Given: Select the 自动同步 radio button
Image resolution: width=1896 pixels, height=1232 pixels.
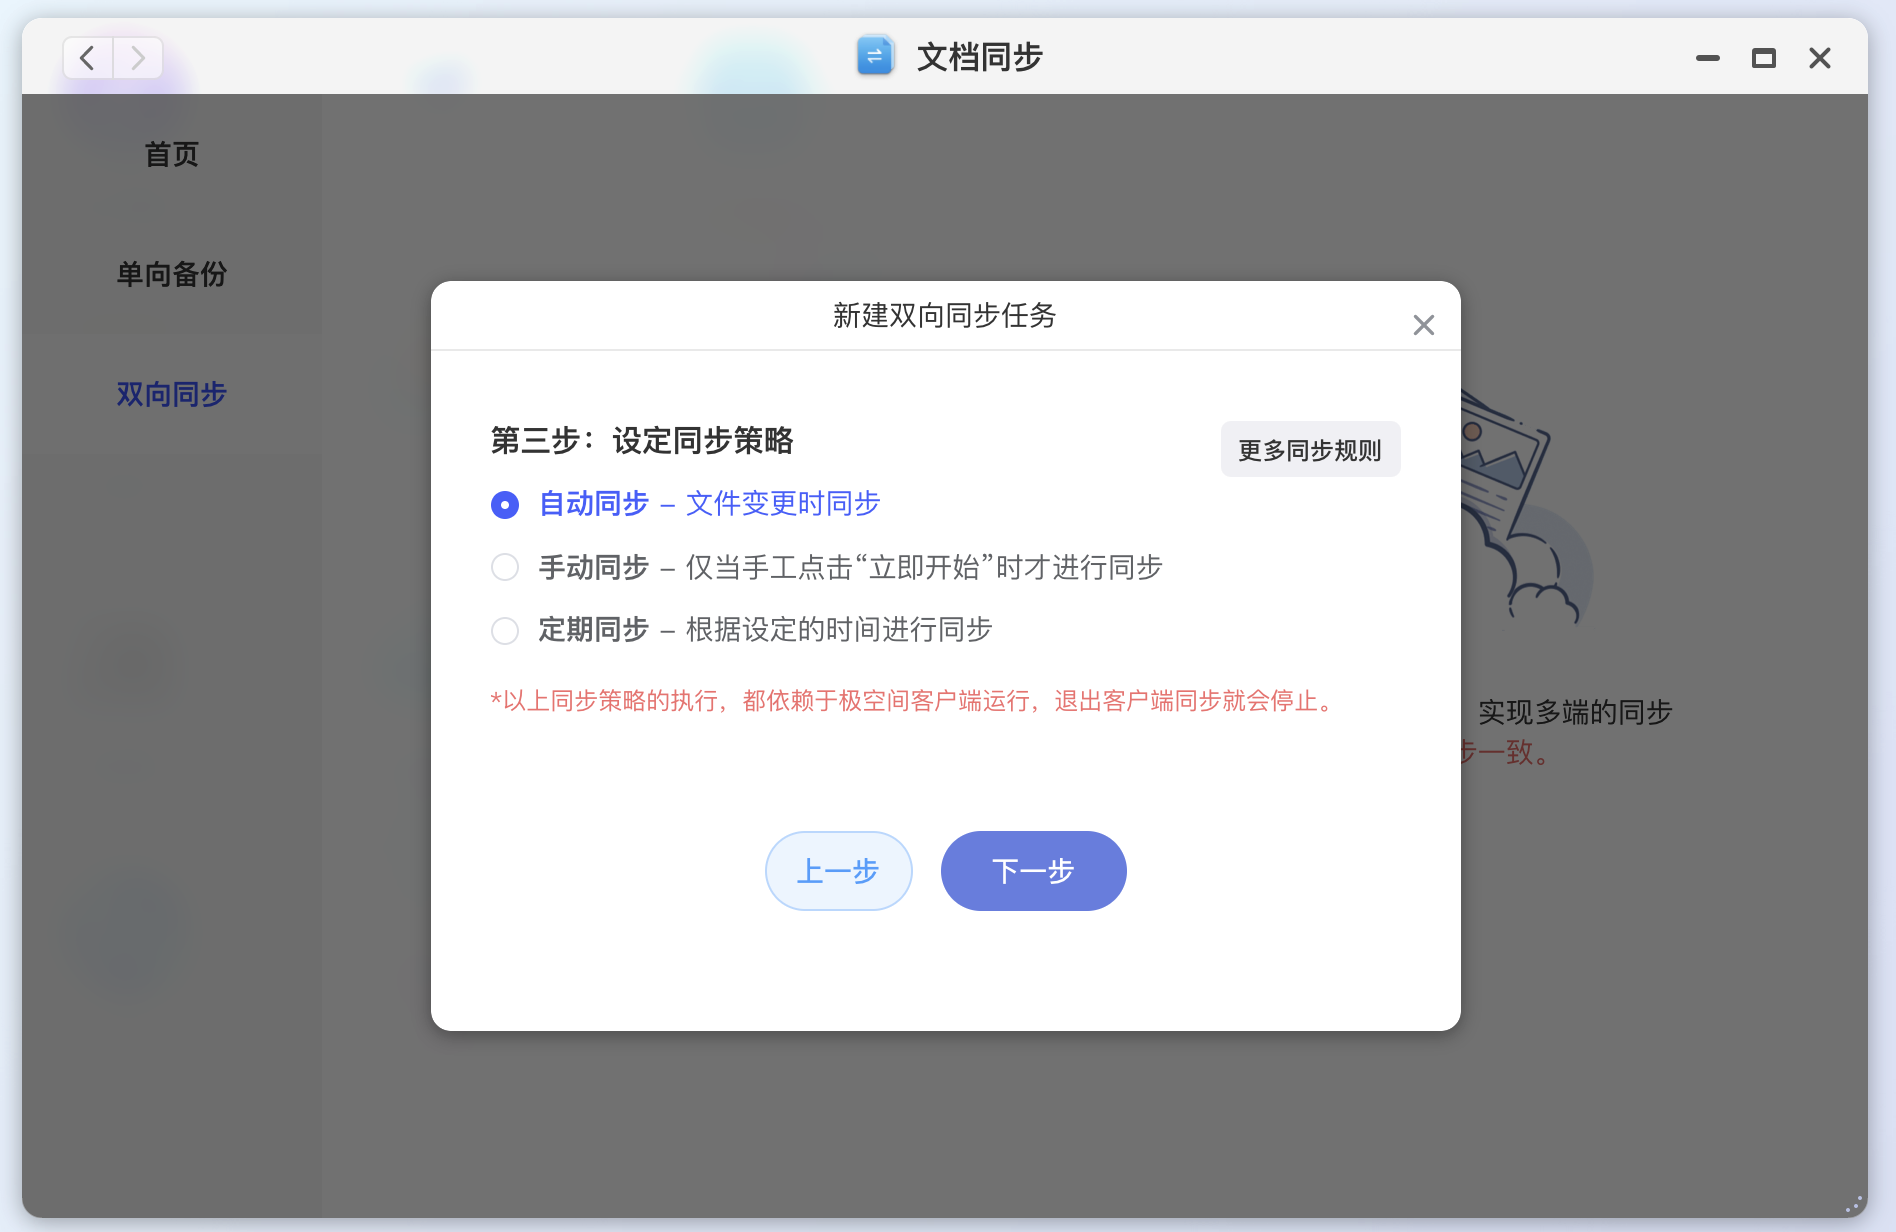Looking at the screenshot, I should 505,505.
